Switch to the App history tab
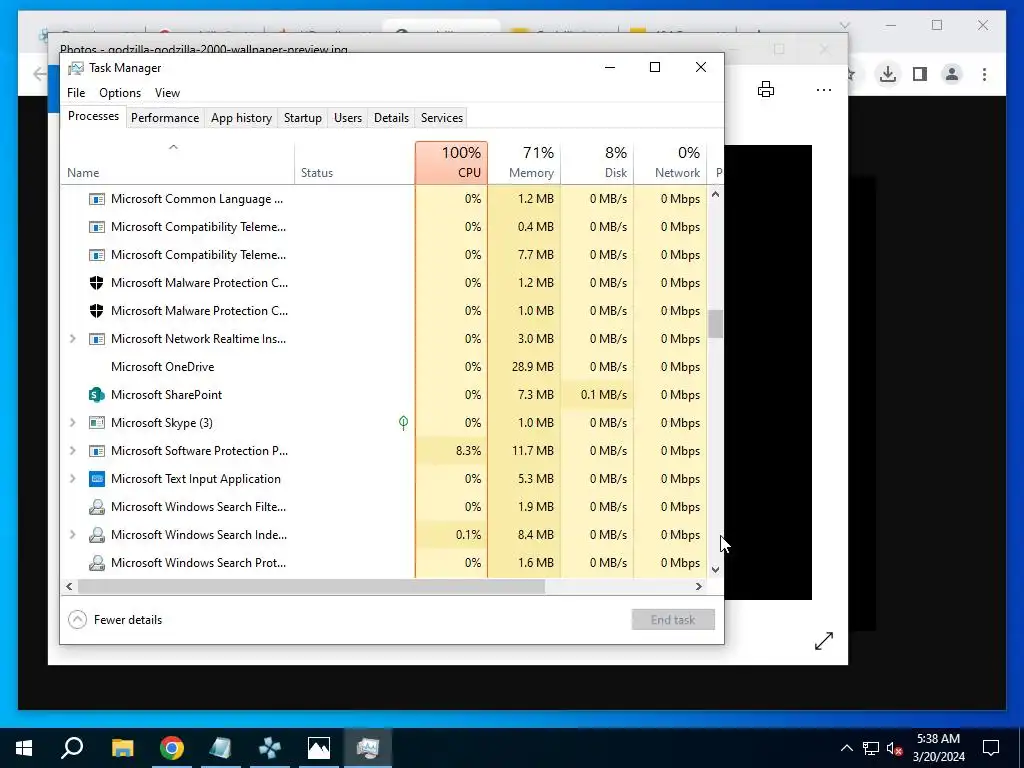Viewport: 1024px width, 768px height. pyautogui.click(x=241, y=118)
